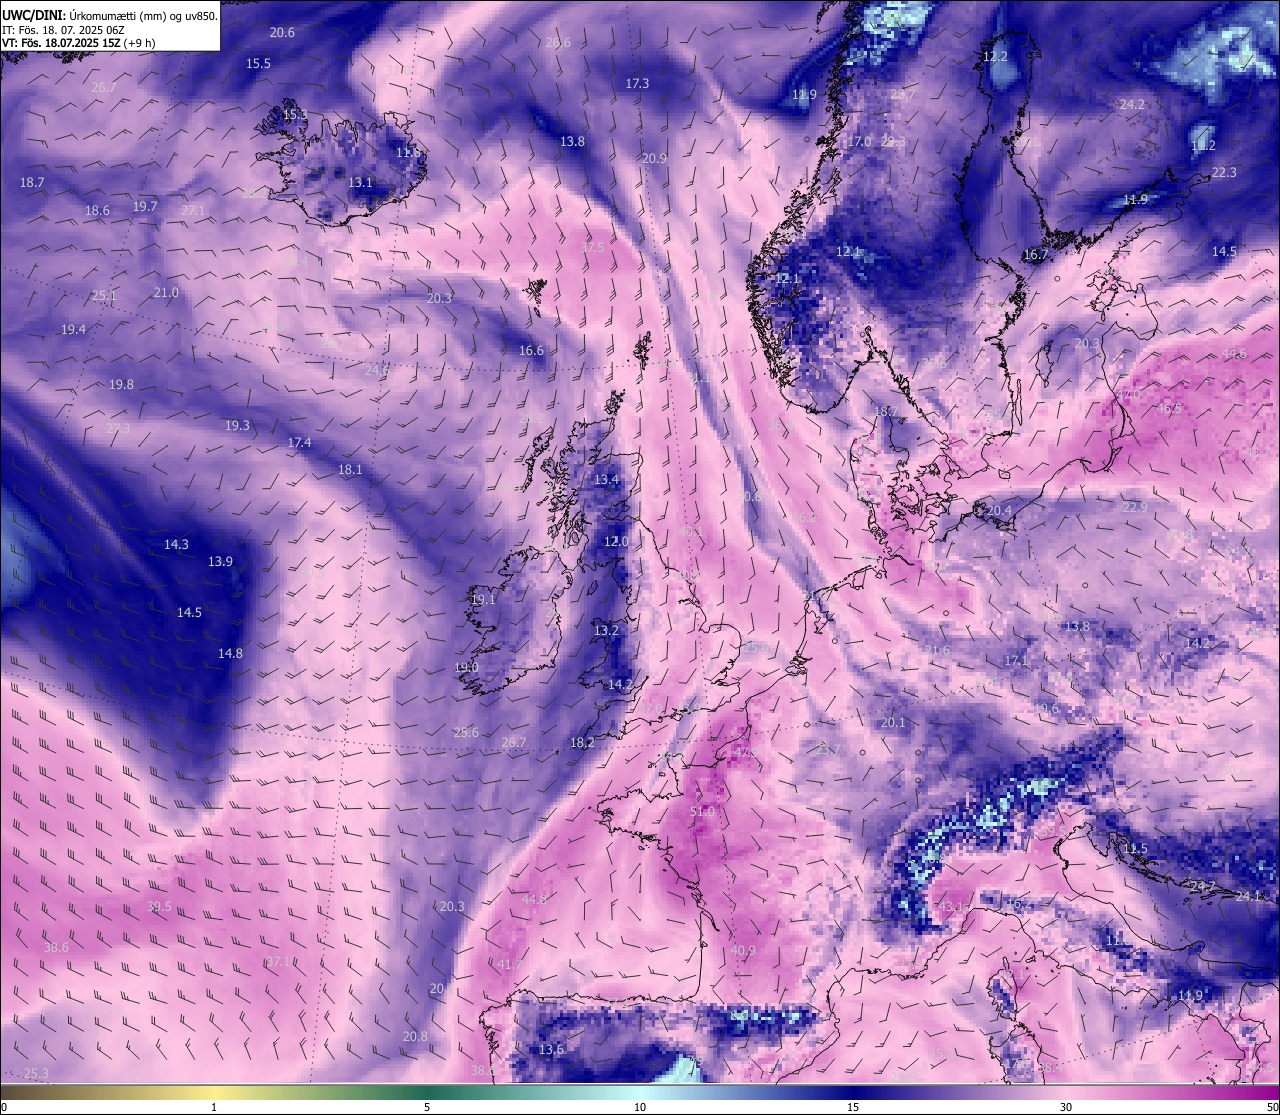Screen dimensions: 1280x1115
Task: Click the 19.8 value in the Atlantic
Action: click(121, 384)
